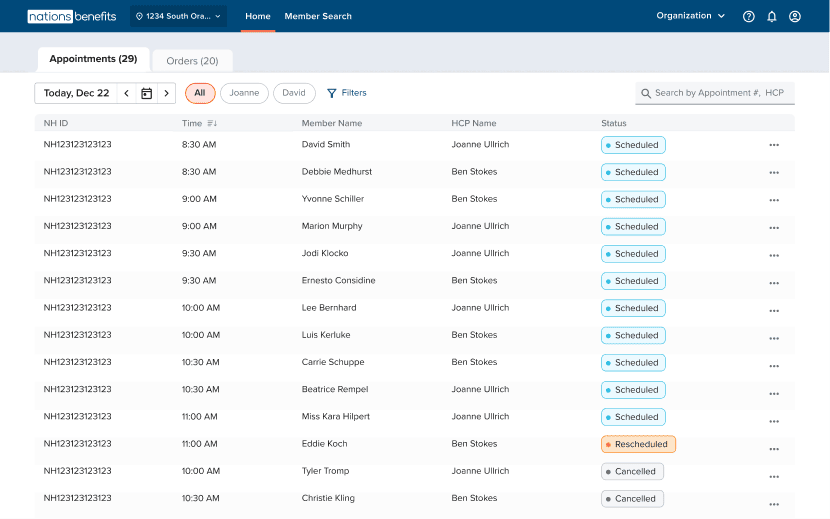Go to the previous day arrow
830x519 pixels.
tap(126, 93)
